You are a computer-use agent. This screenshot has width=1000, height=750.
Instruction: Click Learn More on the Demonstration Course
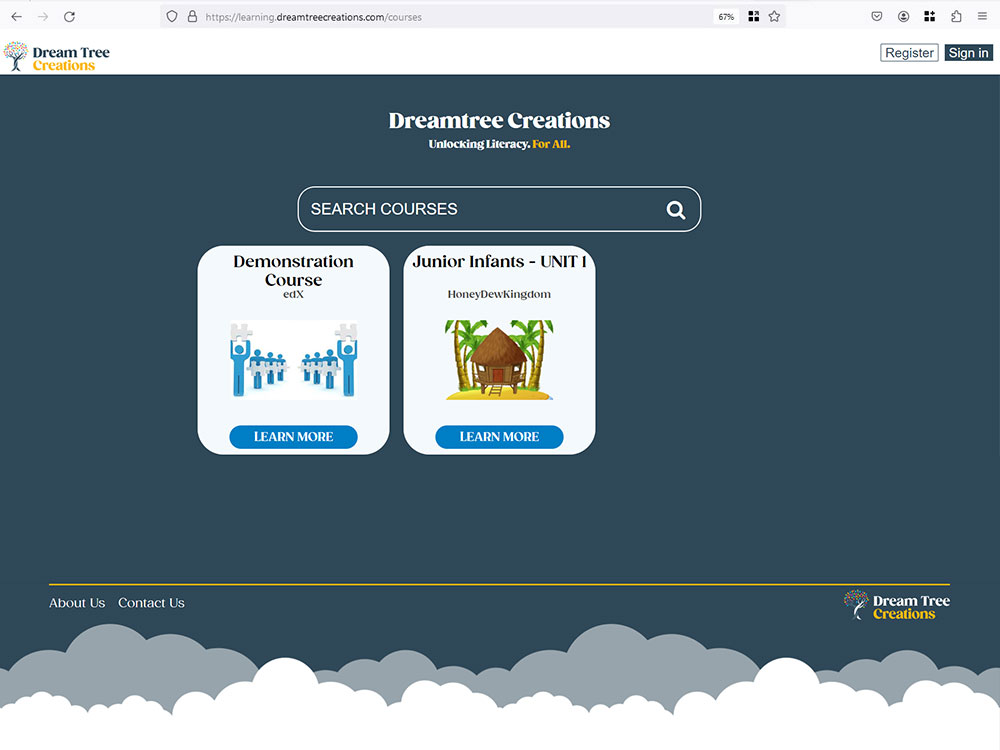tap(293, 437)
